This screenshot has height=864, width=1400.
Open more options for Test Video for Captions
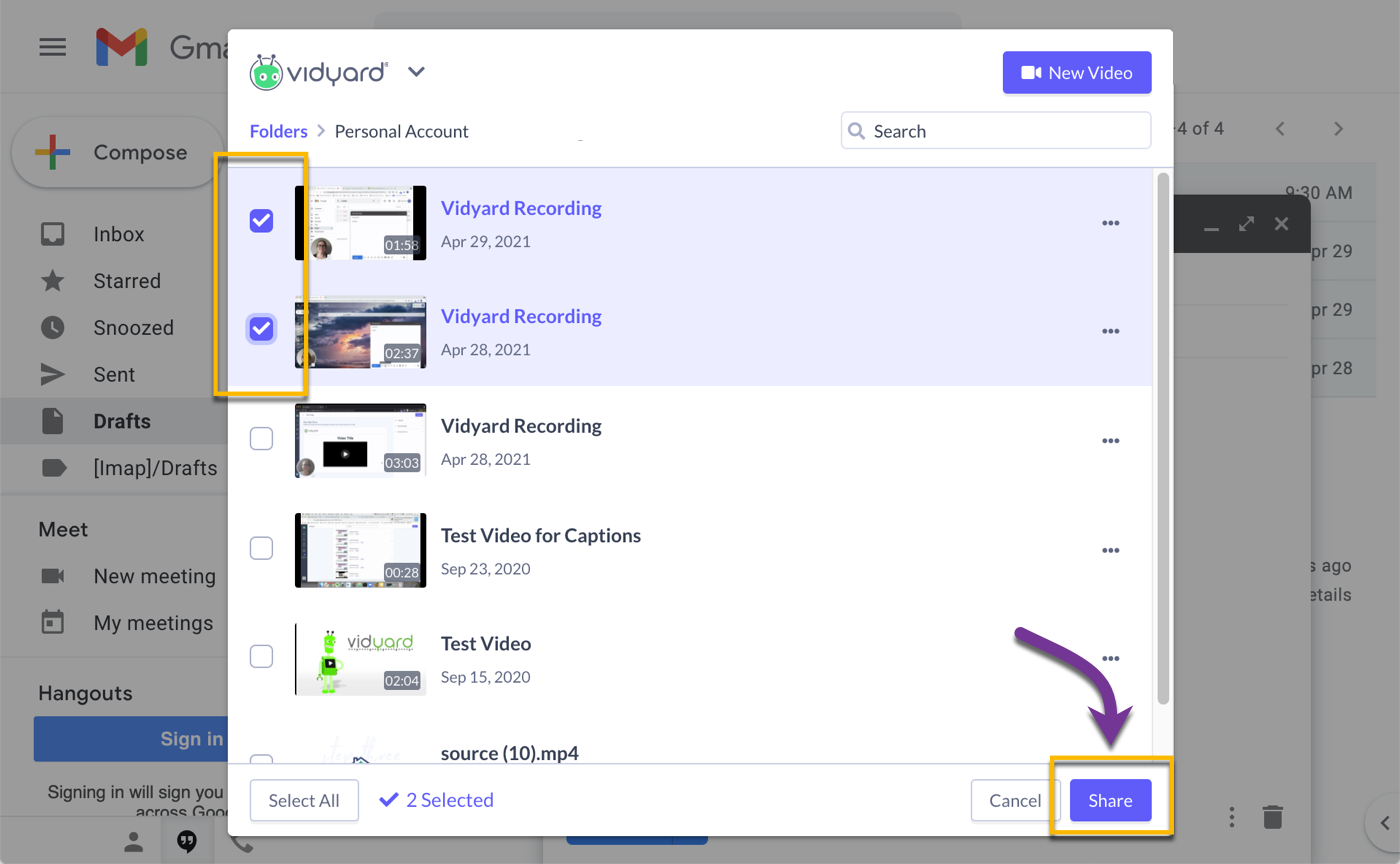click(1110, 550)
